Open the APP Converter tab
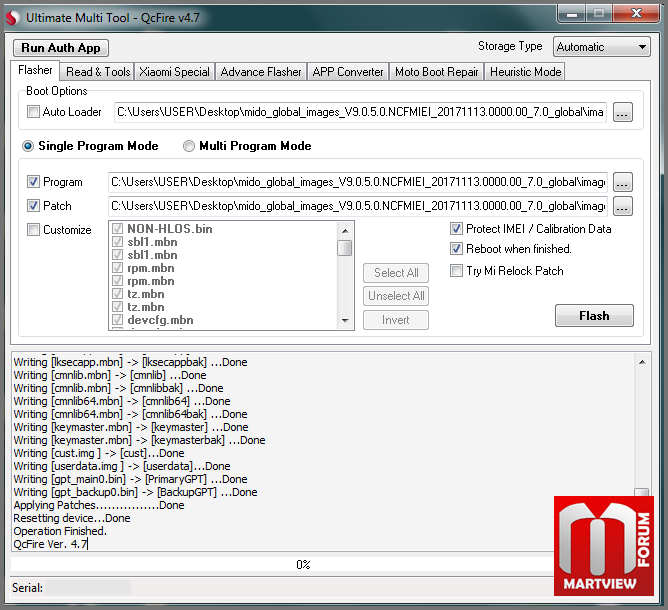This screenshot has width=668, height=610. [x=348, y=72]
